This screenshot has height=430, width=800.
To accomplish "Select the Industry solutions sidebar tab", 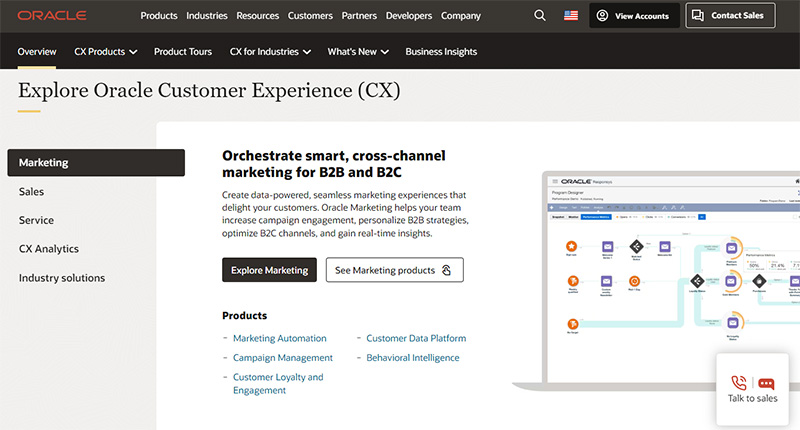I will click(x=62, y=278).
